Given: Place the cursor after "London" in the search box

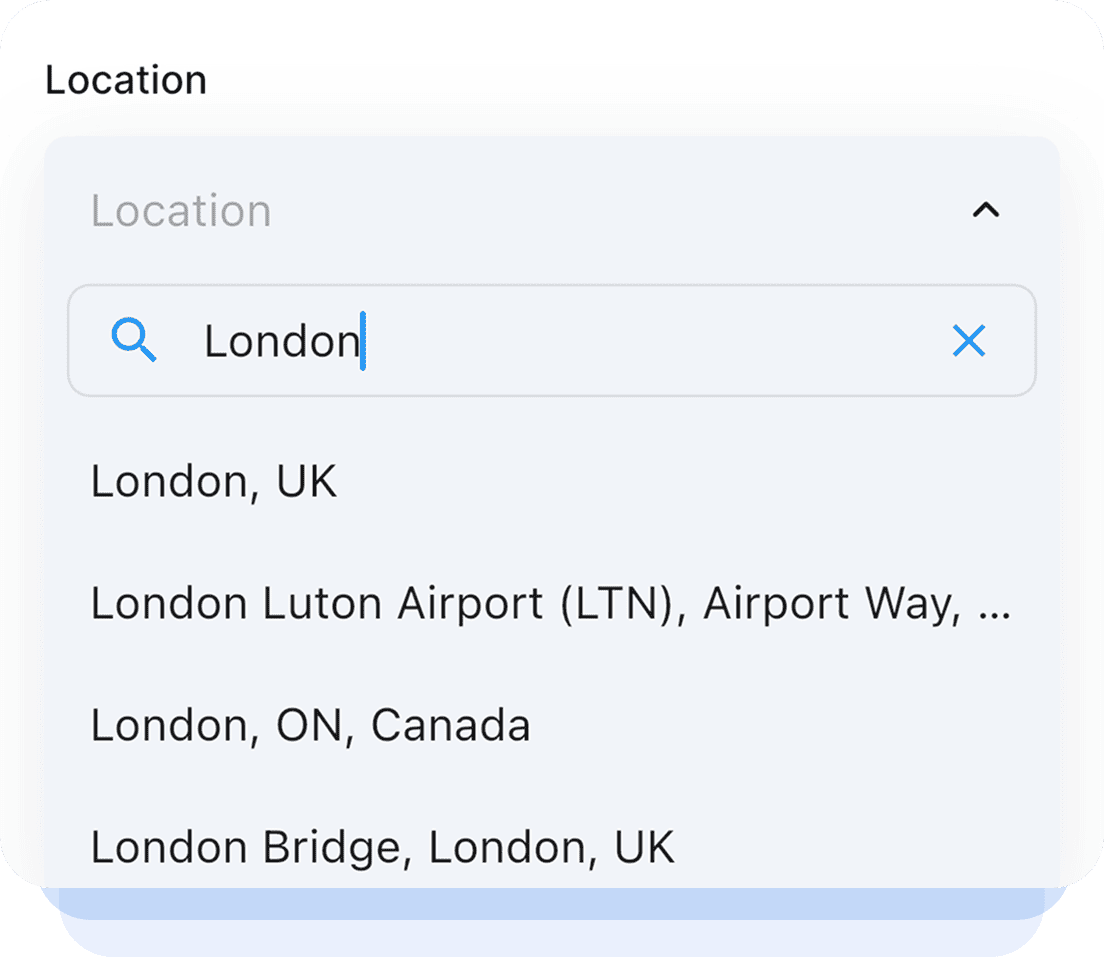Looking at the screenshot, I should 363,341.
